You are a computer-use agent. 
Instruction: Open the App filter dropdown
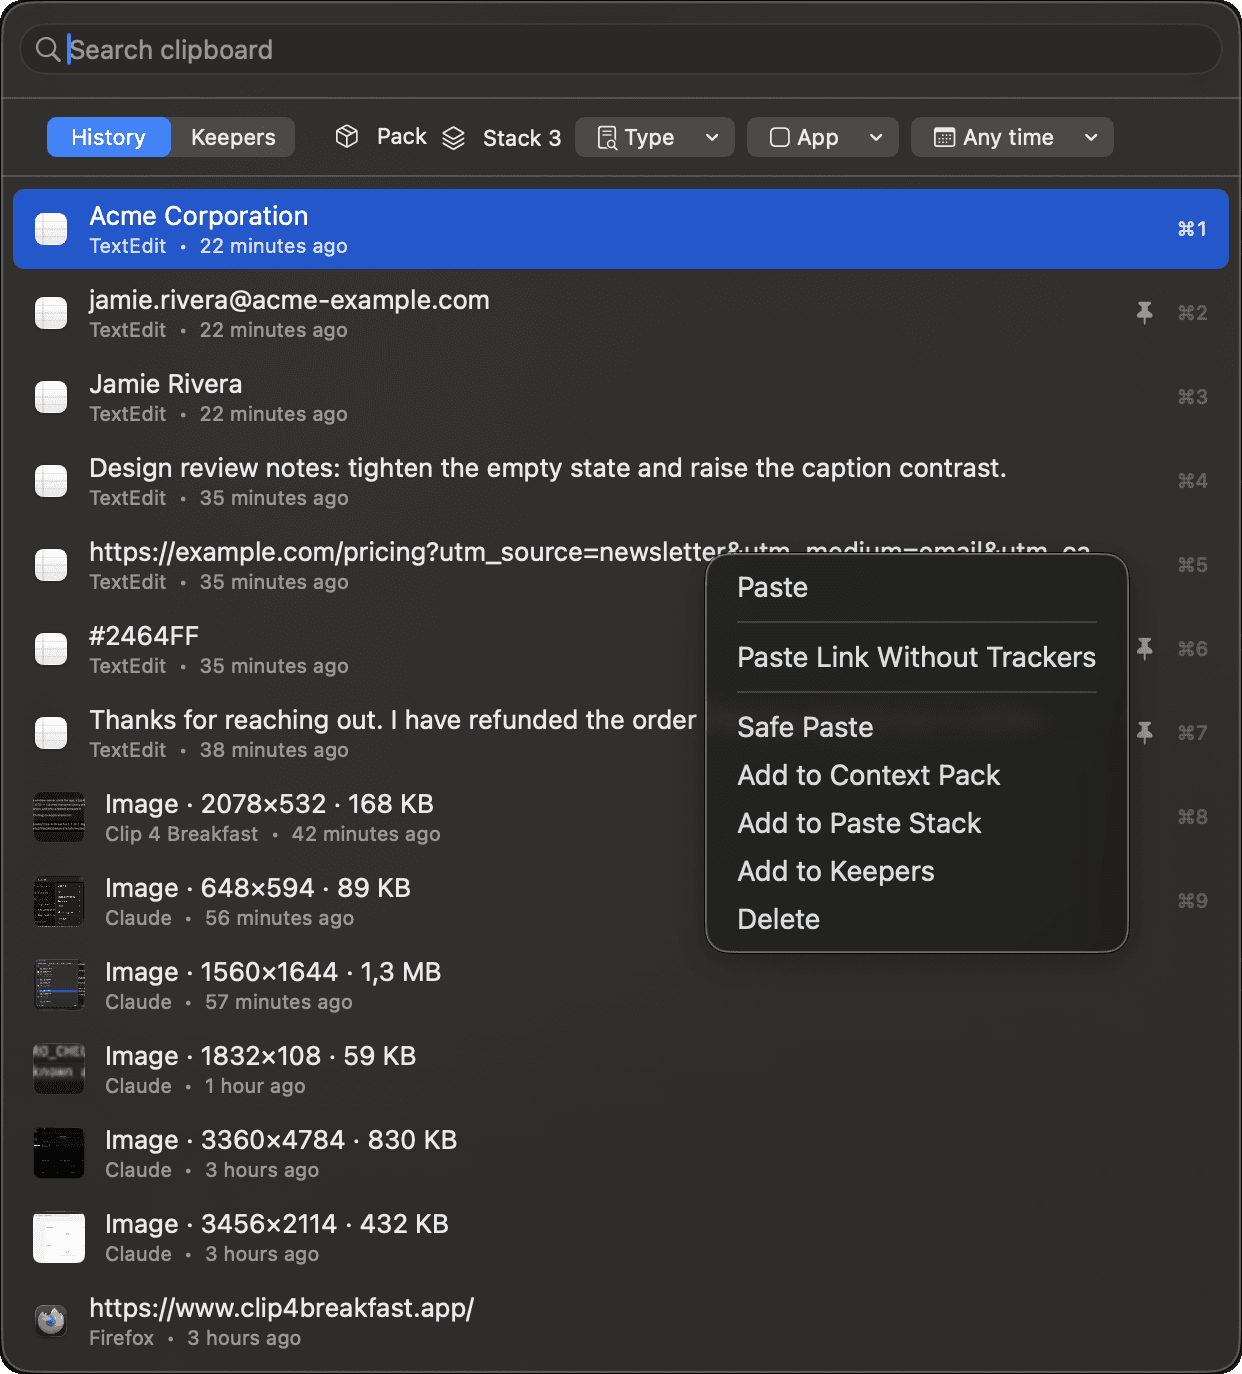pos(823,137)
